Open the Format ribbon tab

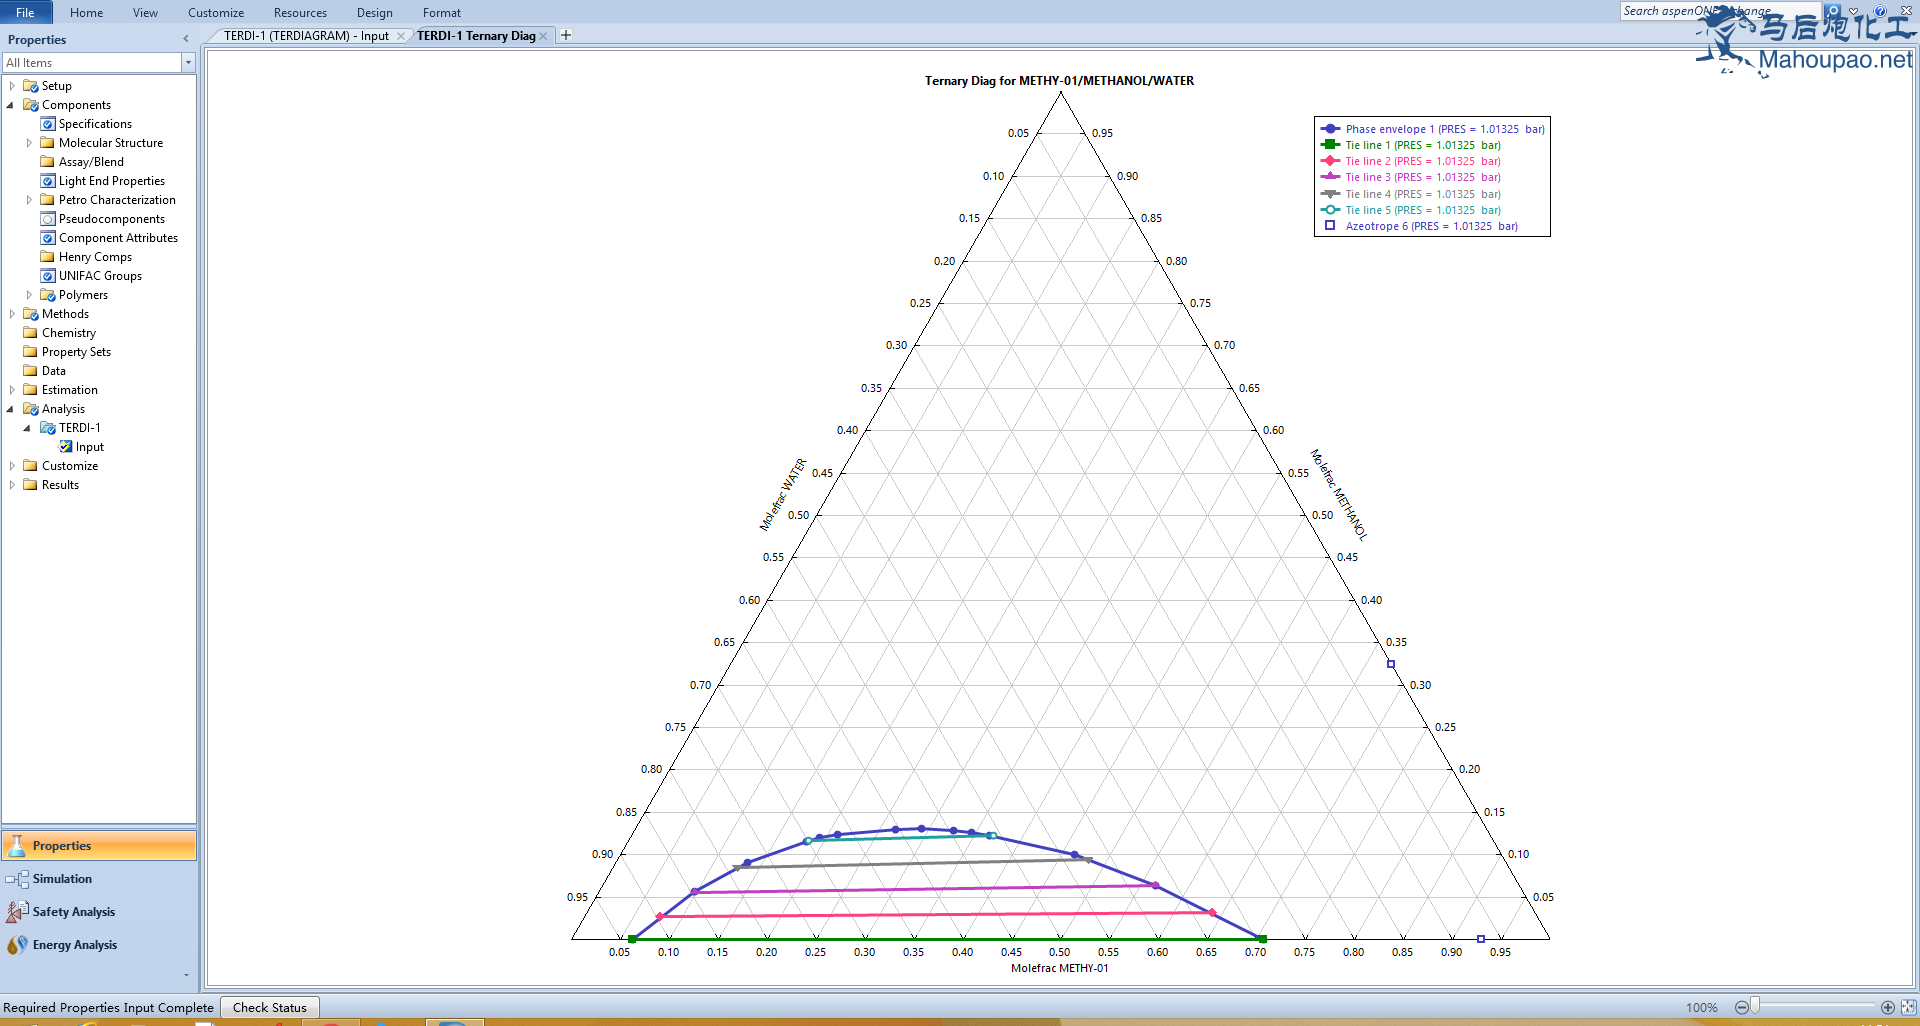tap(442, 12)
